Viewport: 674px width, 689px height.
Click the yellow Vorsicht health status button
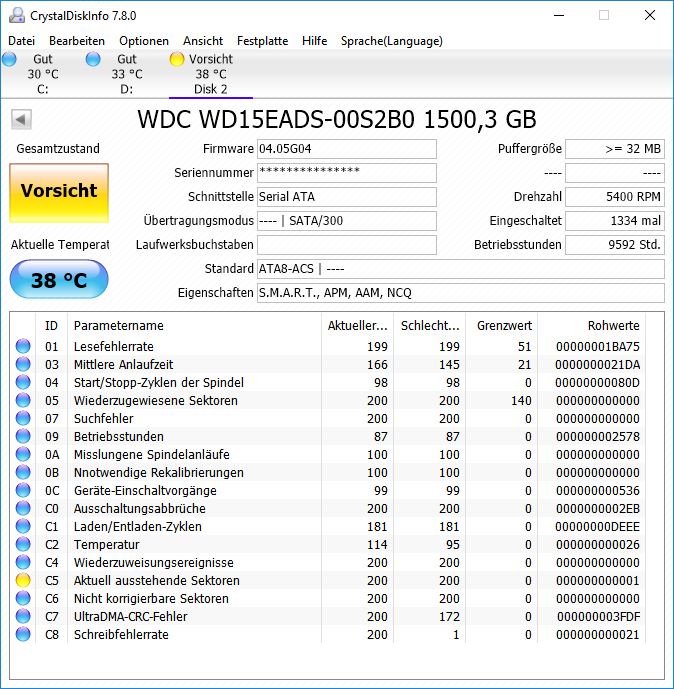coord(59,193)
